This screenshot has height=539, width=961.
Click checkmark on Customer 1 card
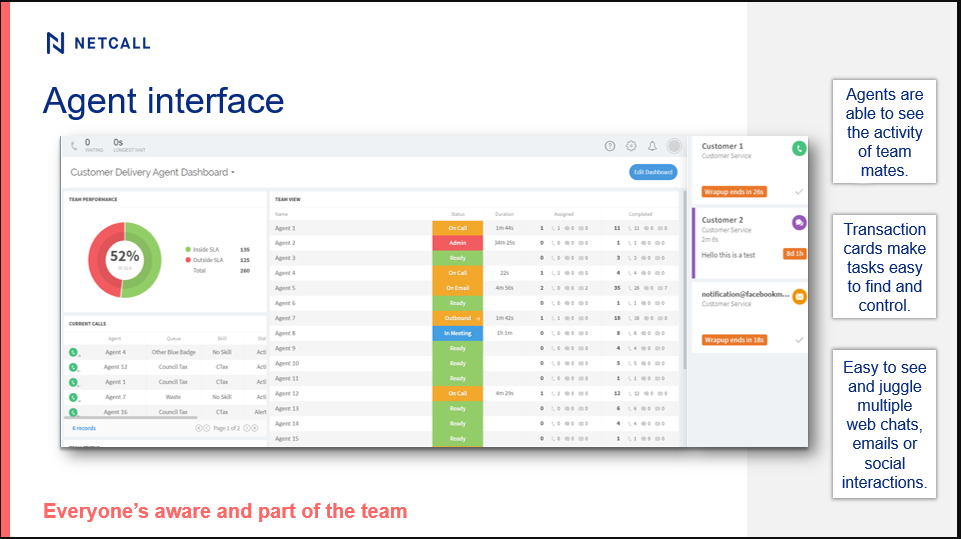[x=799, y=192]
